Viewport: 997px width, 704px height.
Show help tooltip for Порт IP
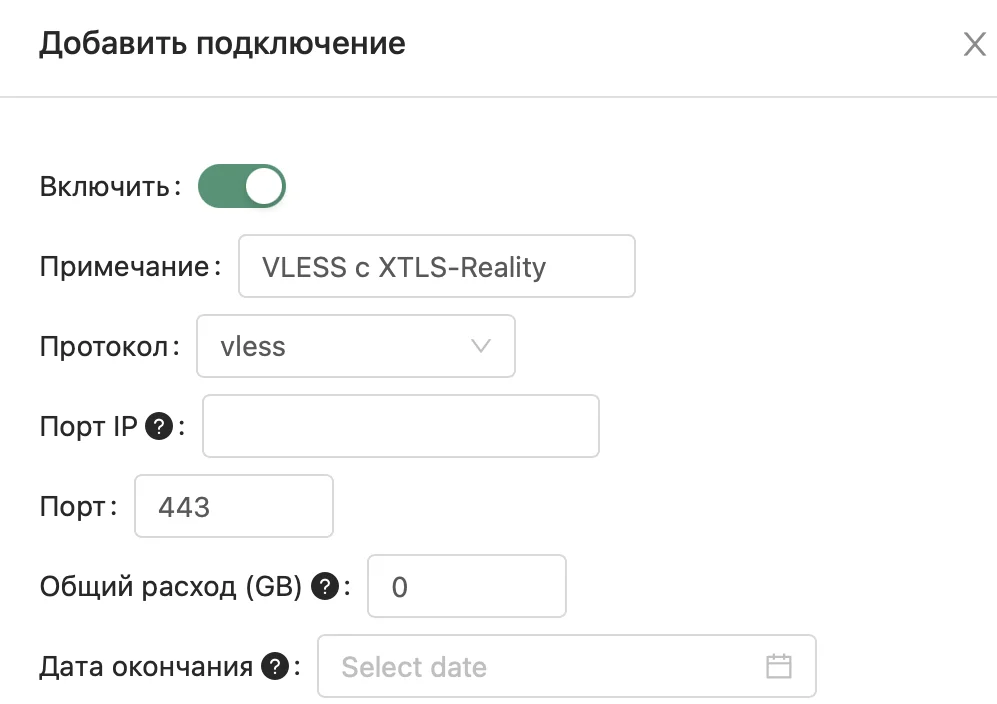tap(157, 427)
